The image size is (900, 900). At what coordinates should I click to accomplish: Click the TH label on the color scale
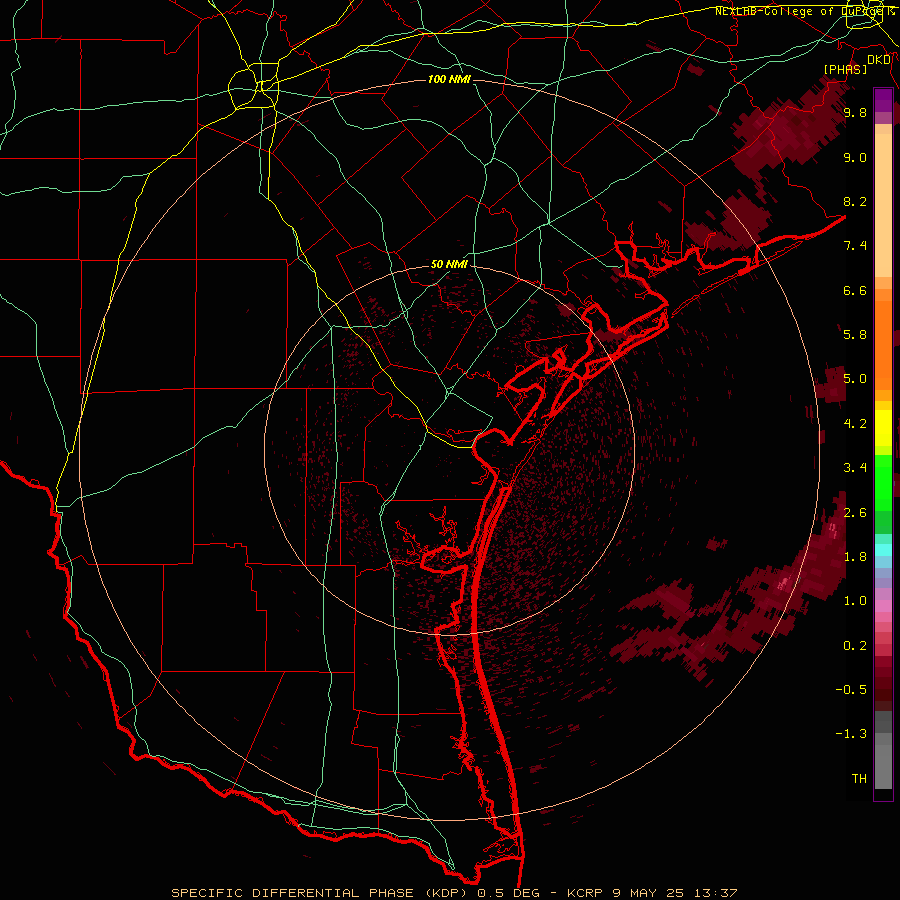[859, 779]
